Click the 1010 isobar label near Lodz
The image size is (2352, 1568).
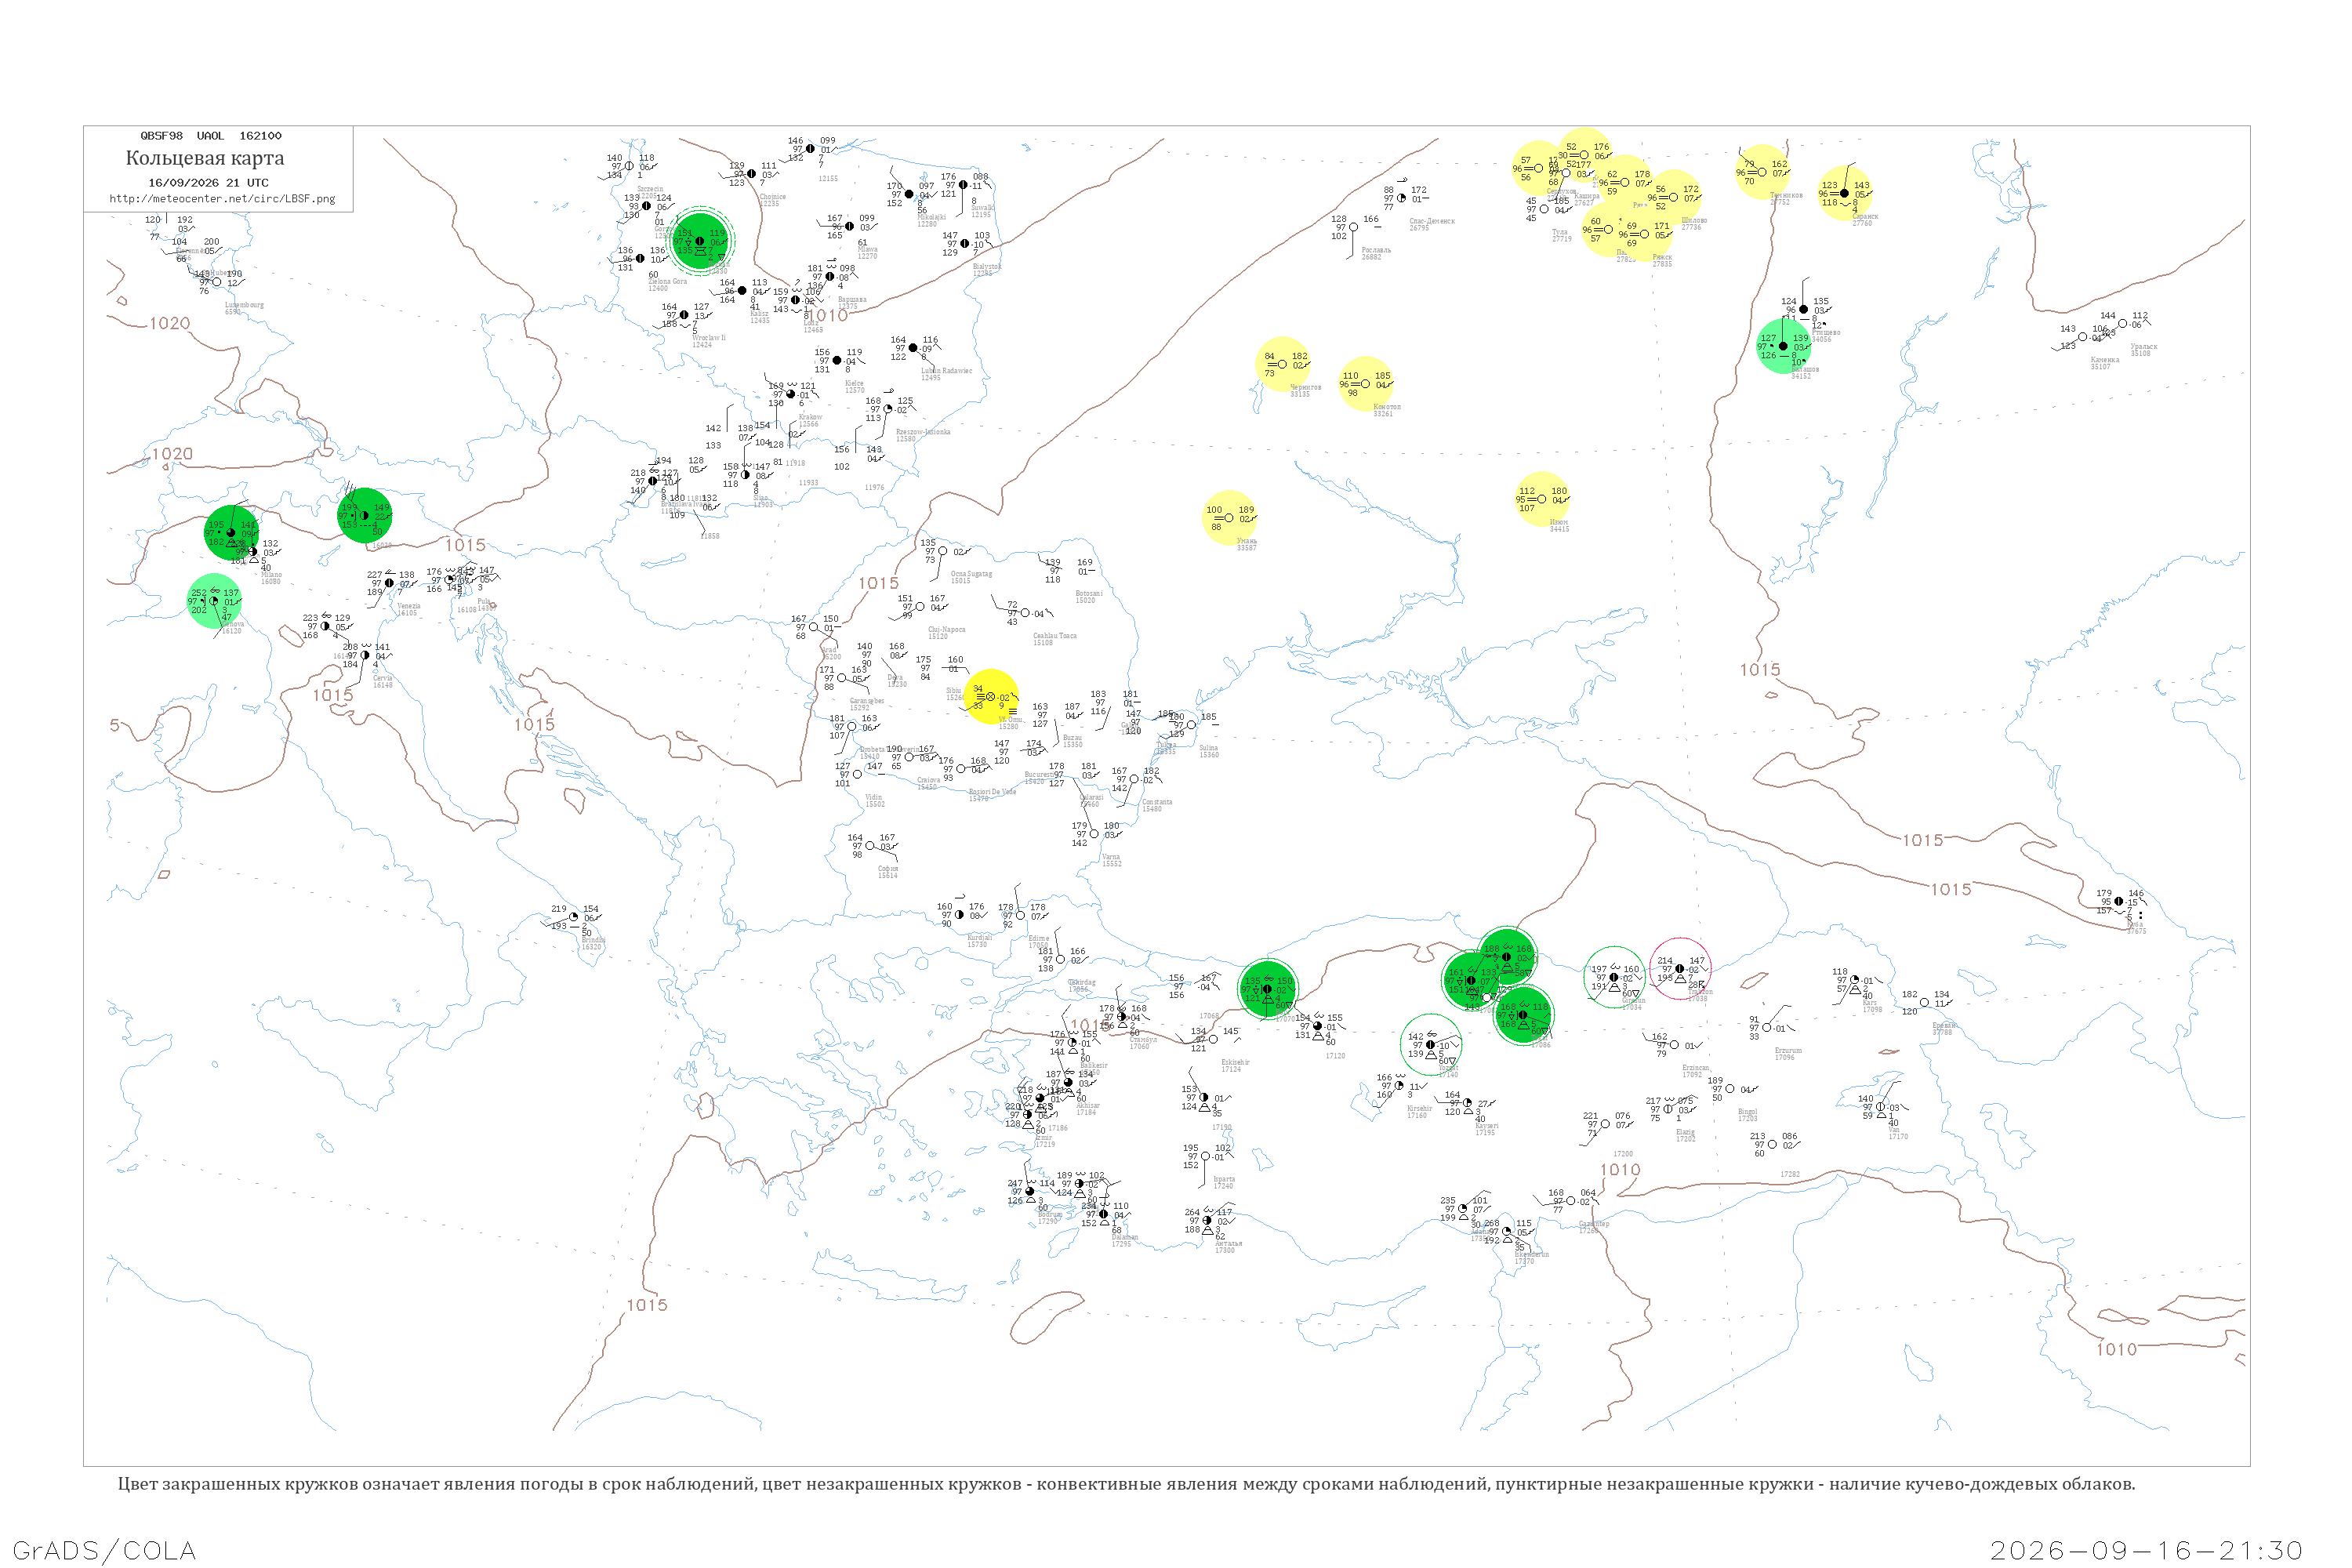pyautogui.click(x=828, y=316)
